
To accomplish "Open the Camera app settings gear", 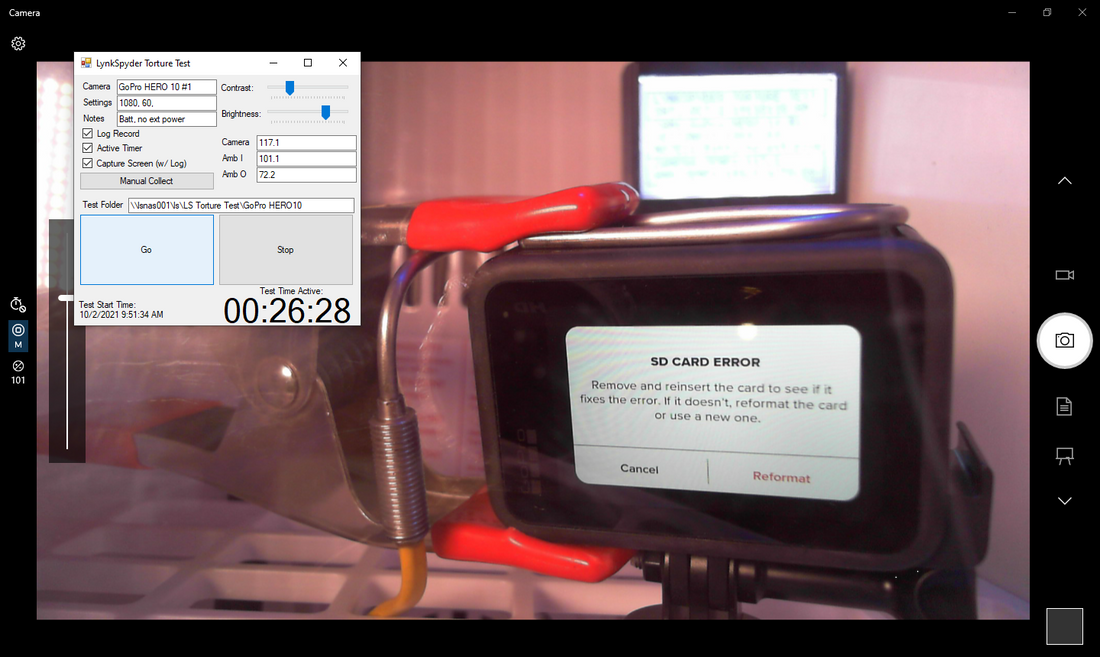I will coord(17,43).
